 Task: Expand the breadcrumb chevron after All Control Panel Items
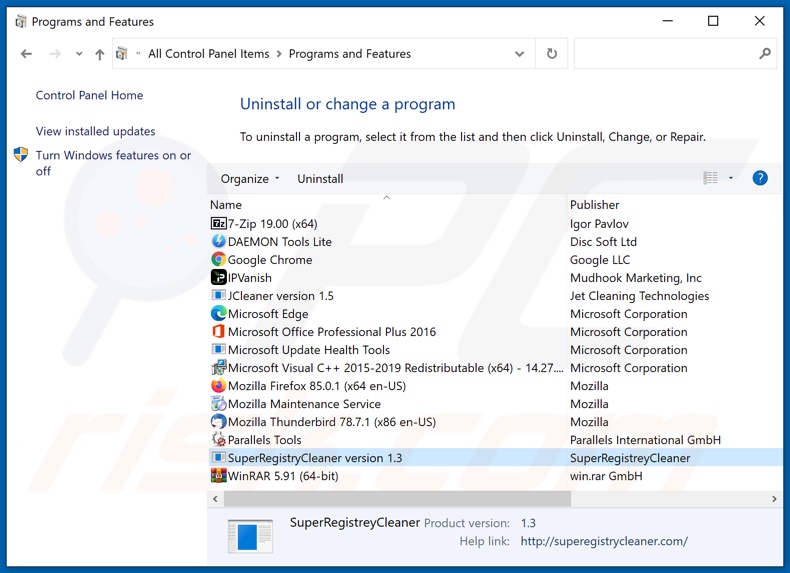[279, 53]
